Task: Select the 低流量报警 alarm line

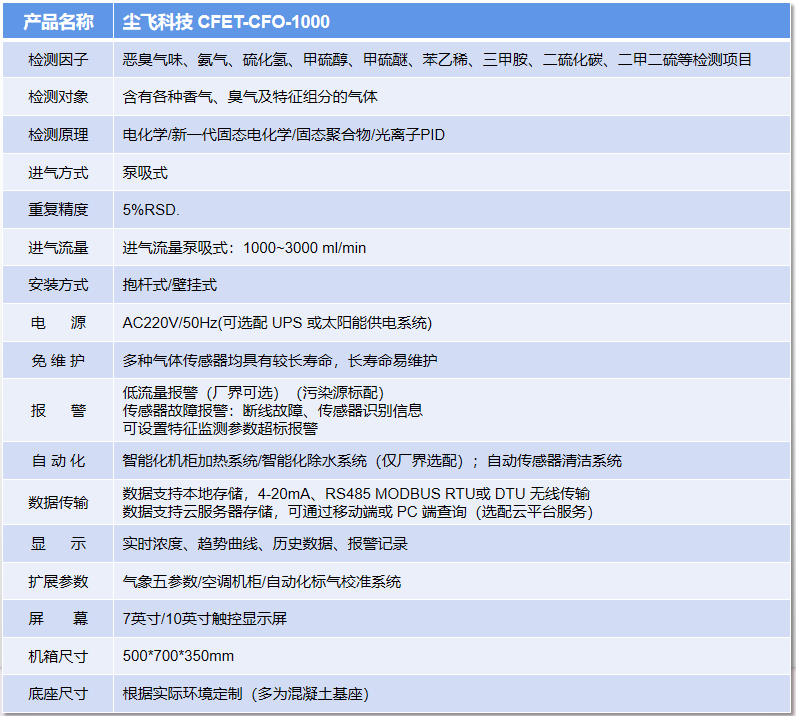Action: (x=252, y=393)
